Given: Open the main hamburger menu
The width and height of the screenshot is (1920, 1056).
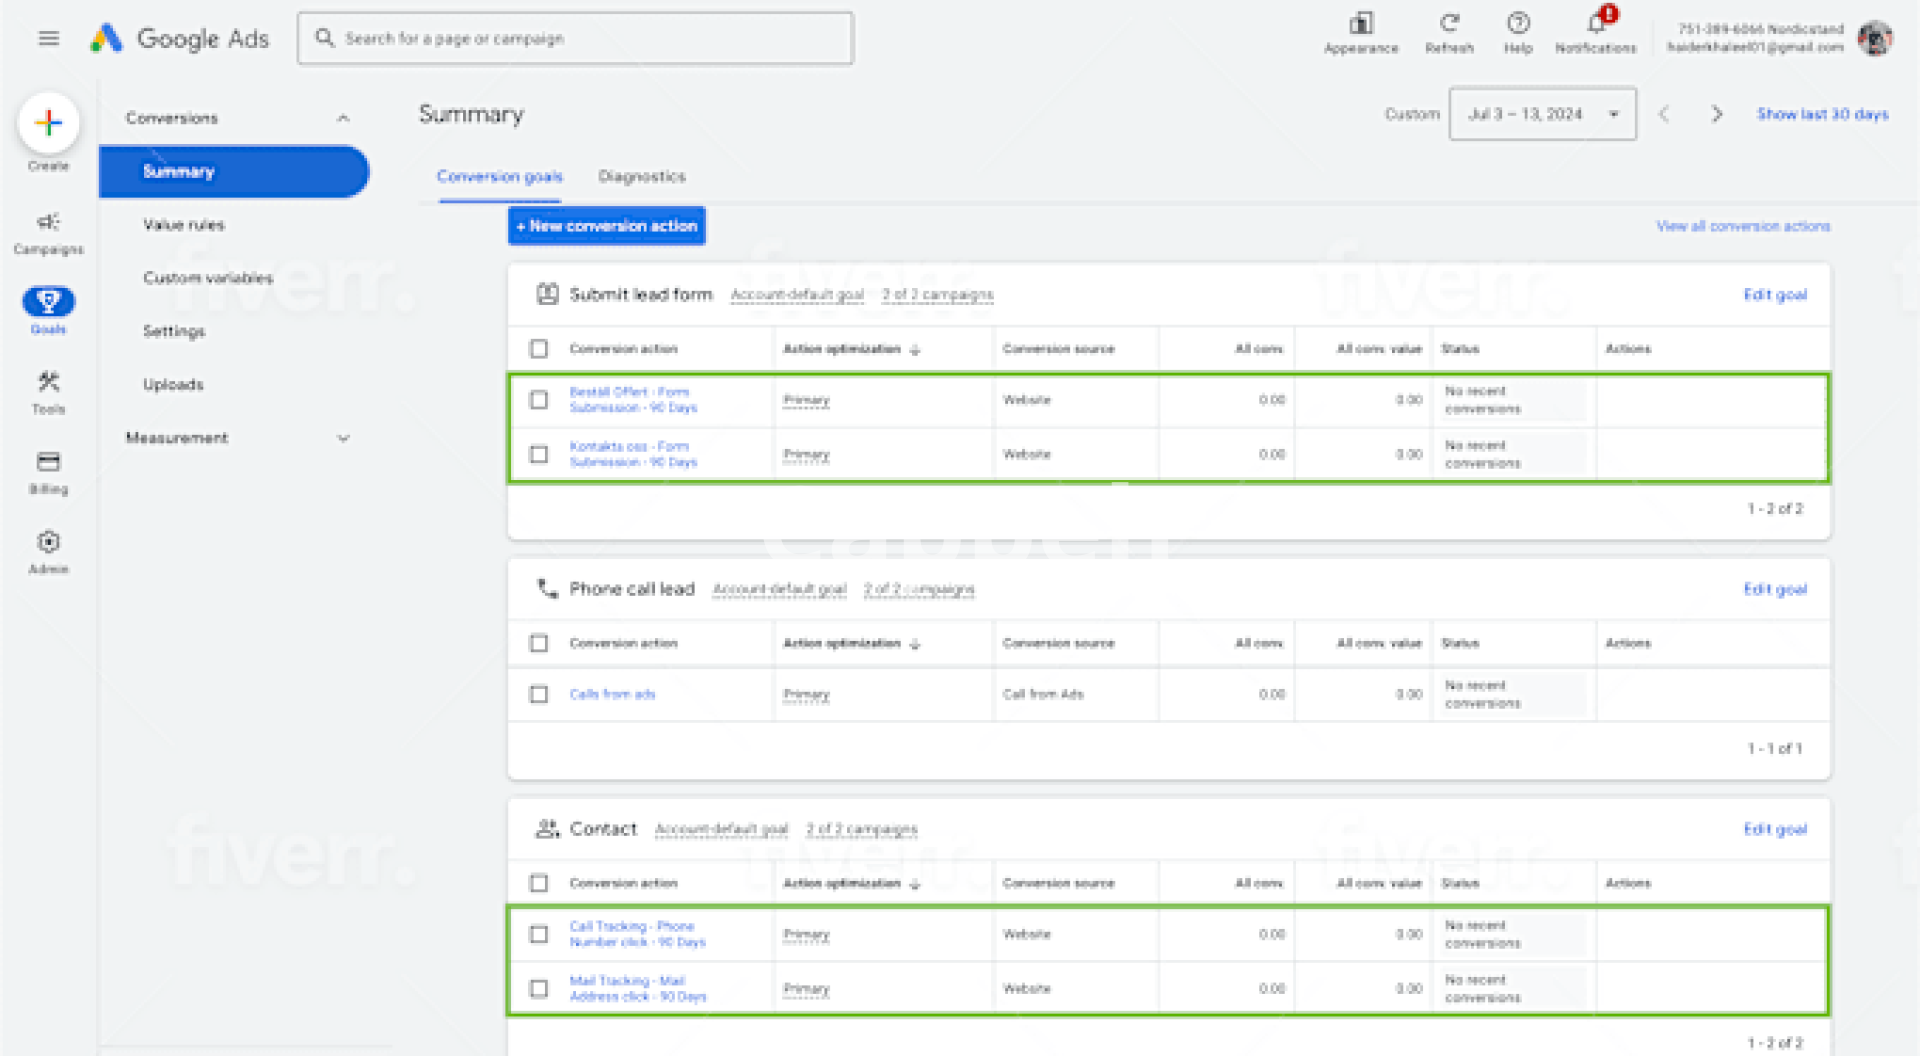Looking at the screenshot, I should 48,39.
